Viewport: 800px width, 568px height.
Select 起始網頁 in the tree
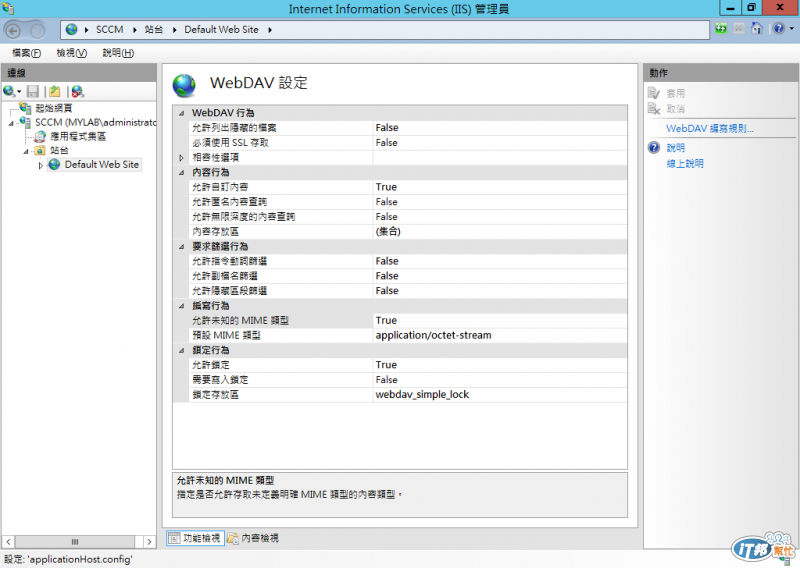(x=54, y=108)
